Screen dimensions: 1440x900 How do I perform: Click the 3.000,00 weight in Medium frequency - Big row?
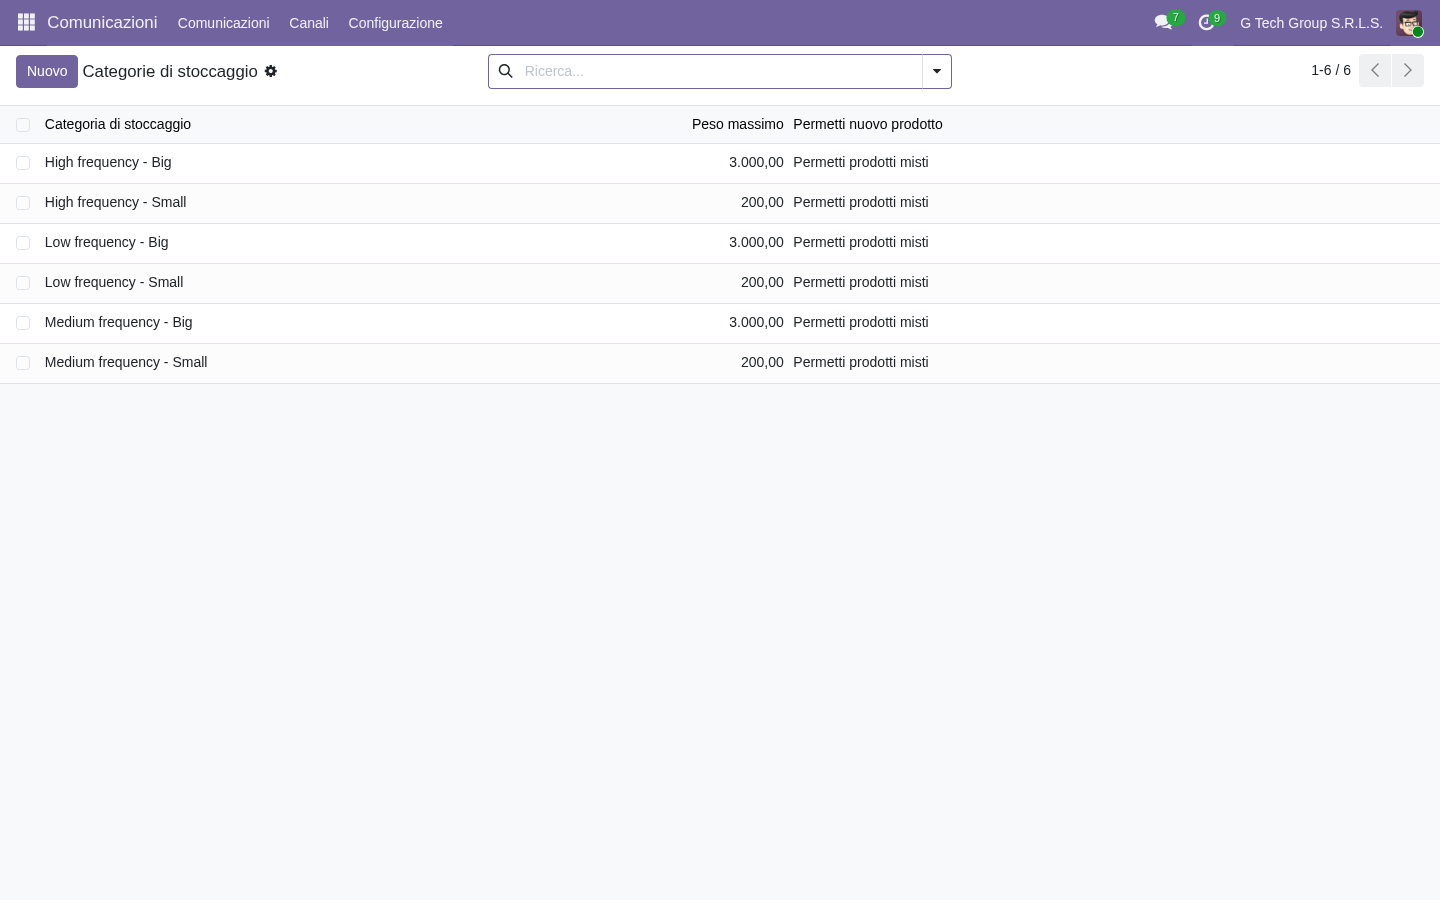(x=756, y=322)
